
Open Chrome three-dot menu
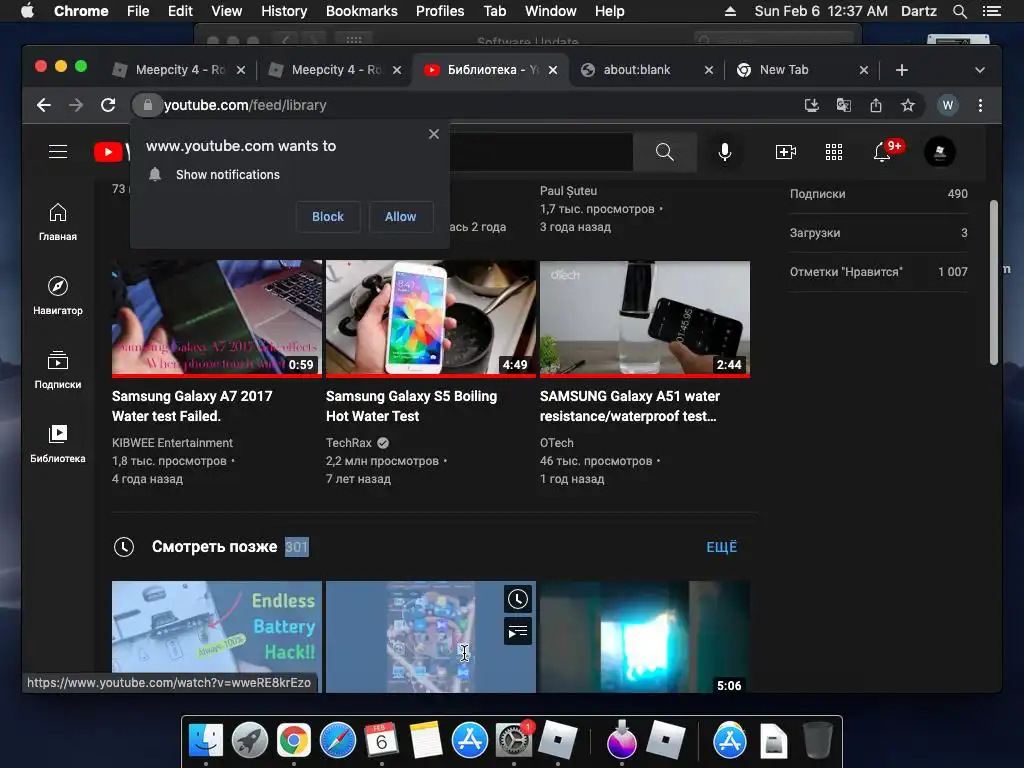click(x=980, y=105)
